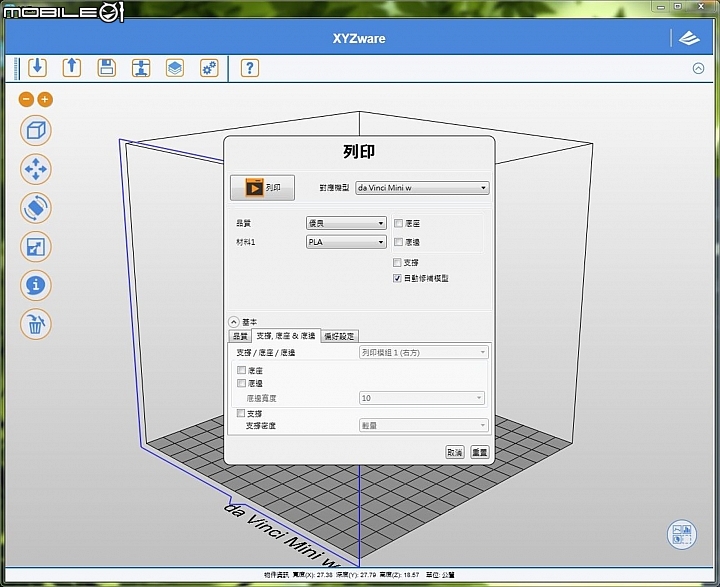Screen dimensions: 720x587
Task: Select the move arrows tool
Action: click(x=36, y=169)
